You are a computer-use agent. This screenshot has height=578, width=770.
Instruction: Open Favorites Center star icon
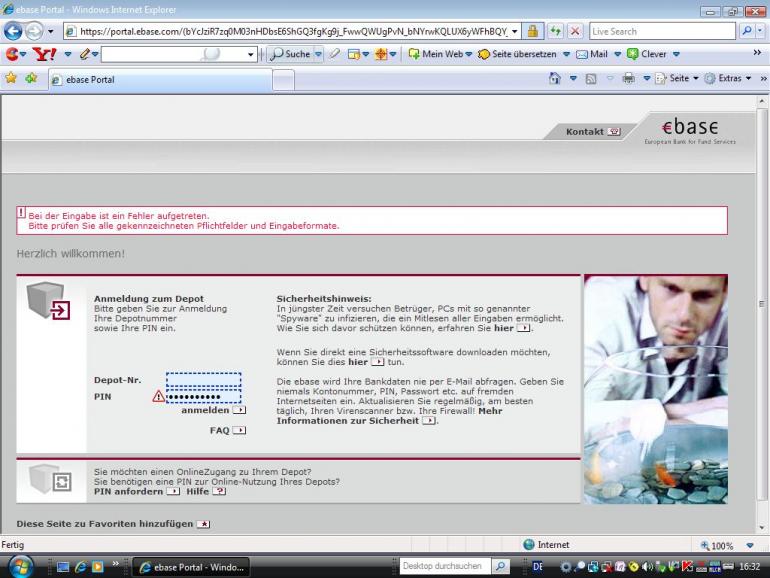[11, 78]
